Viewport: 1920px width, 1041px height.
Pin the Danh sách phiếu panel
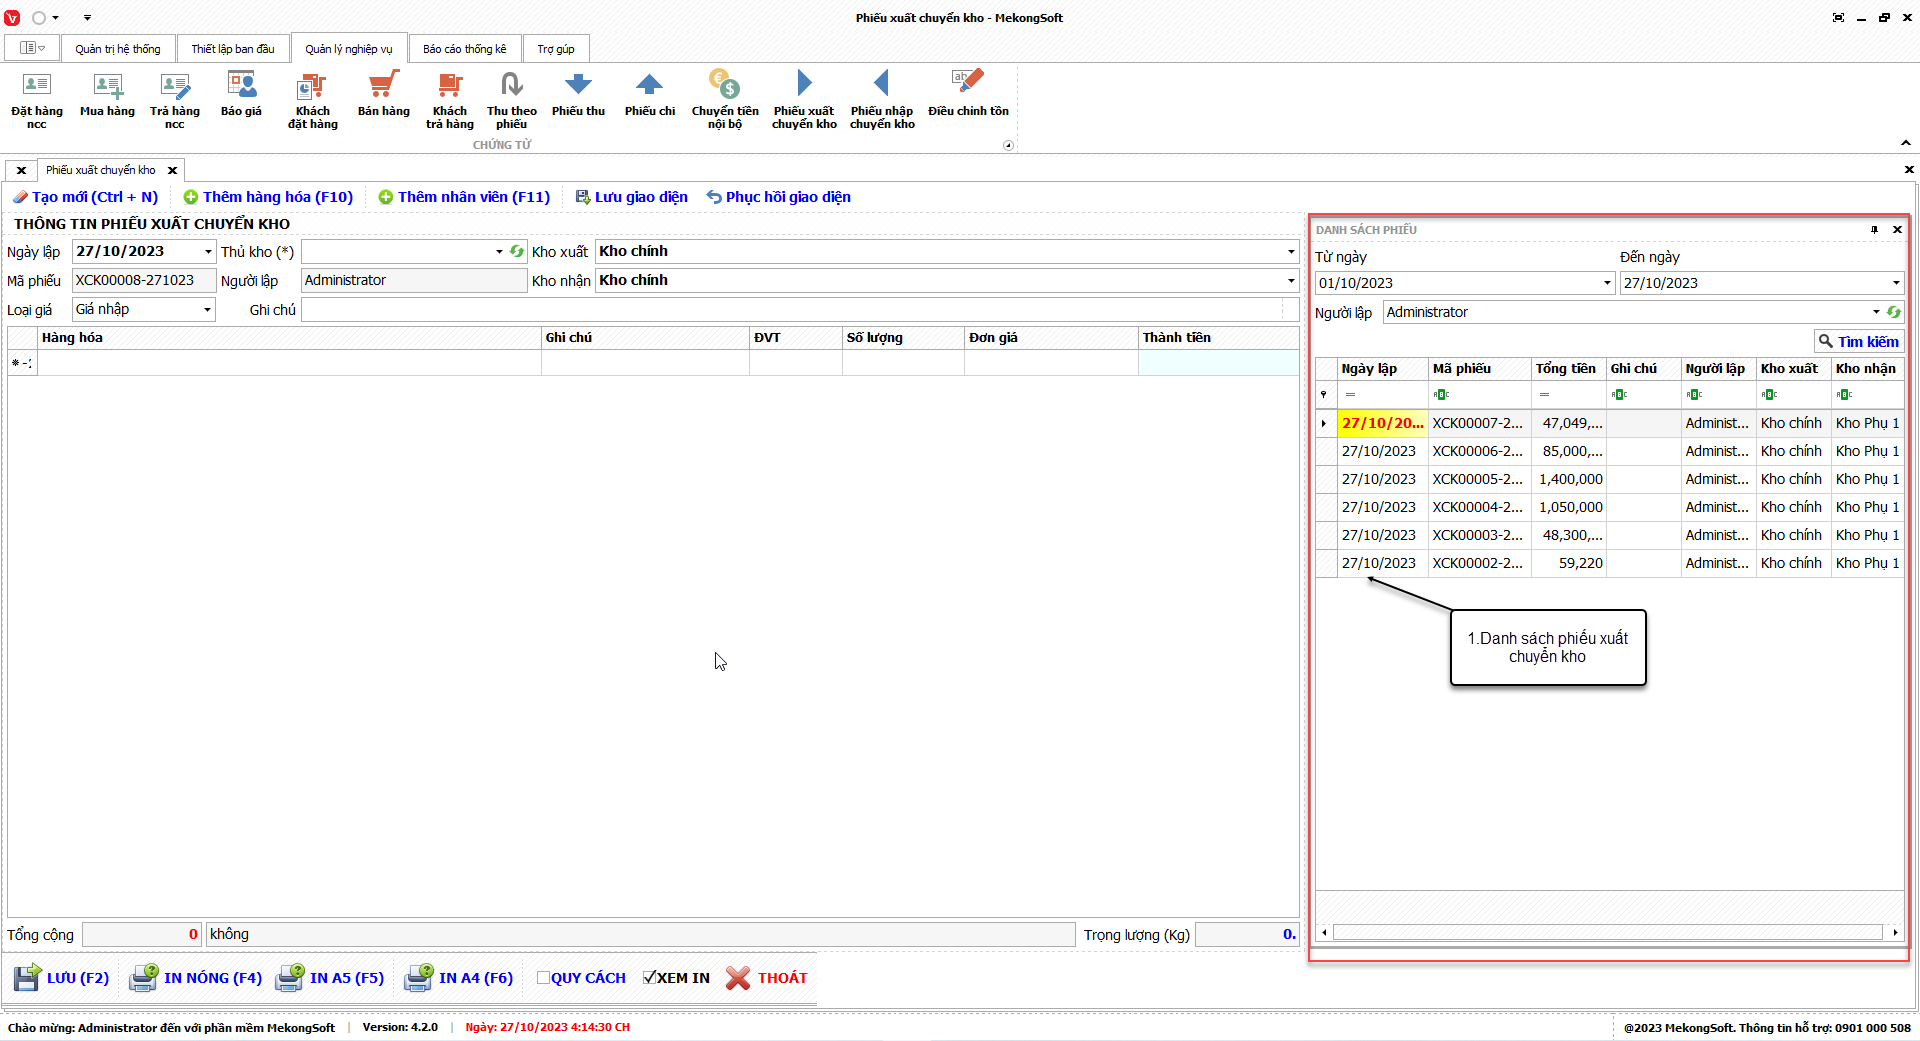[1874, 230]
